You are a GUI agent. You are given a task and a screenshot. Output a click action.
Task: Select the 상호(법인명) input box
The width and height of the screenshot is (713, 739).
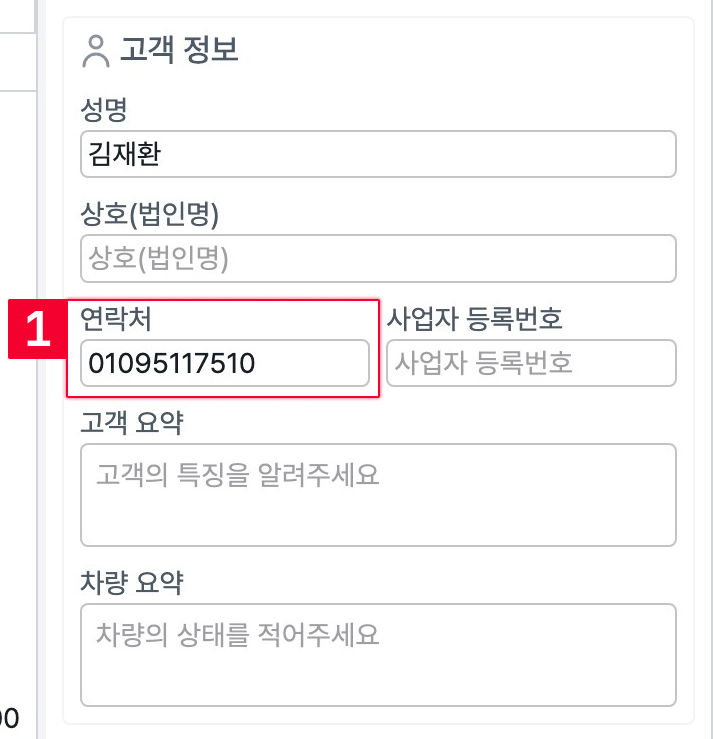click(377, 259)
